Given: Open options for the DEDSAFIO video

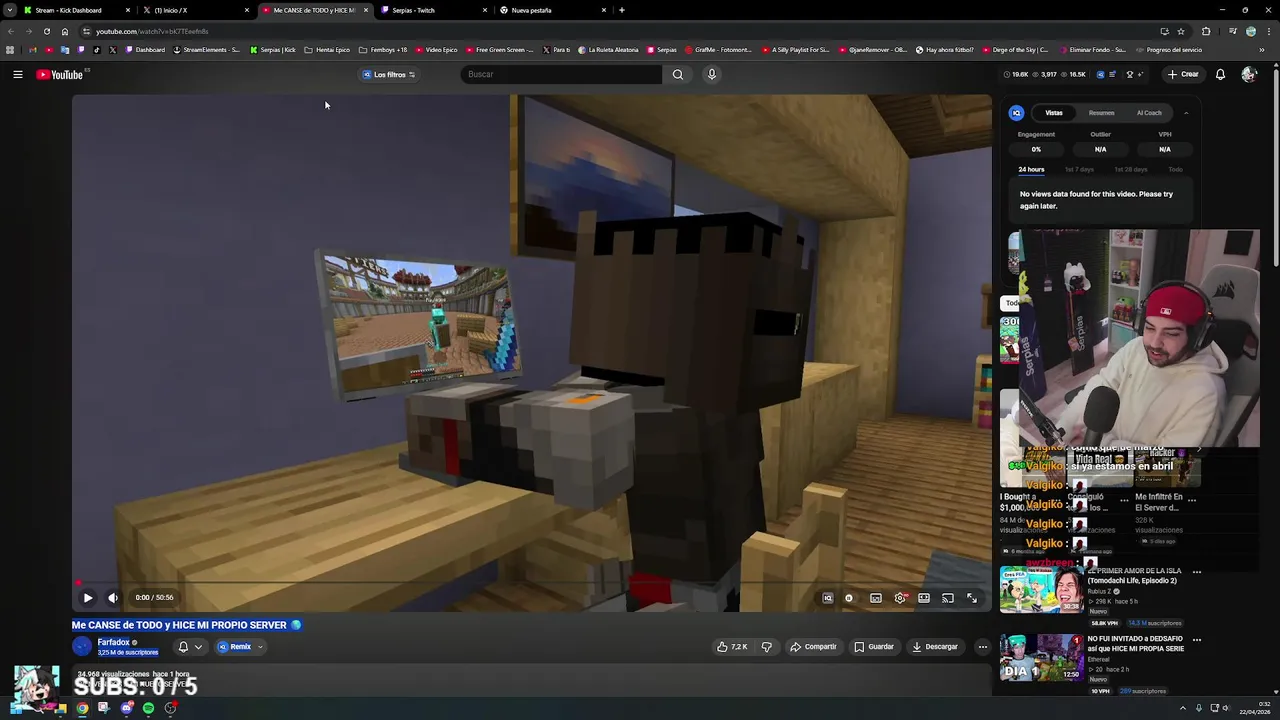Looking at the screenshot, I should click(1197, 639).
